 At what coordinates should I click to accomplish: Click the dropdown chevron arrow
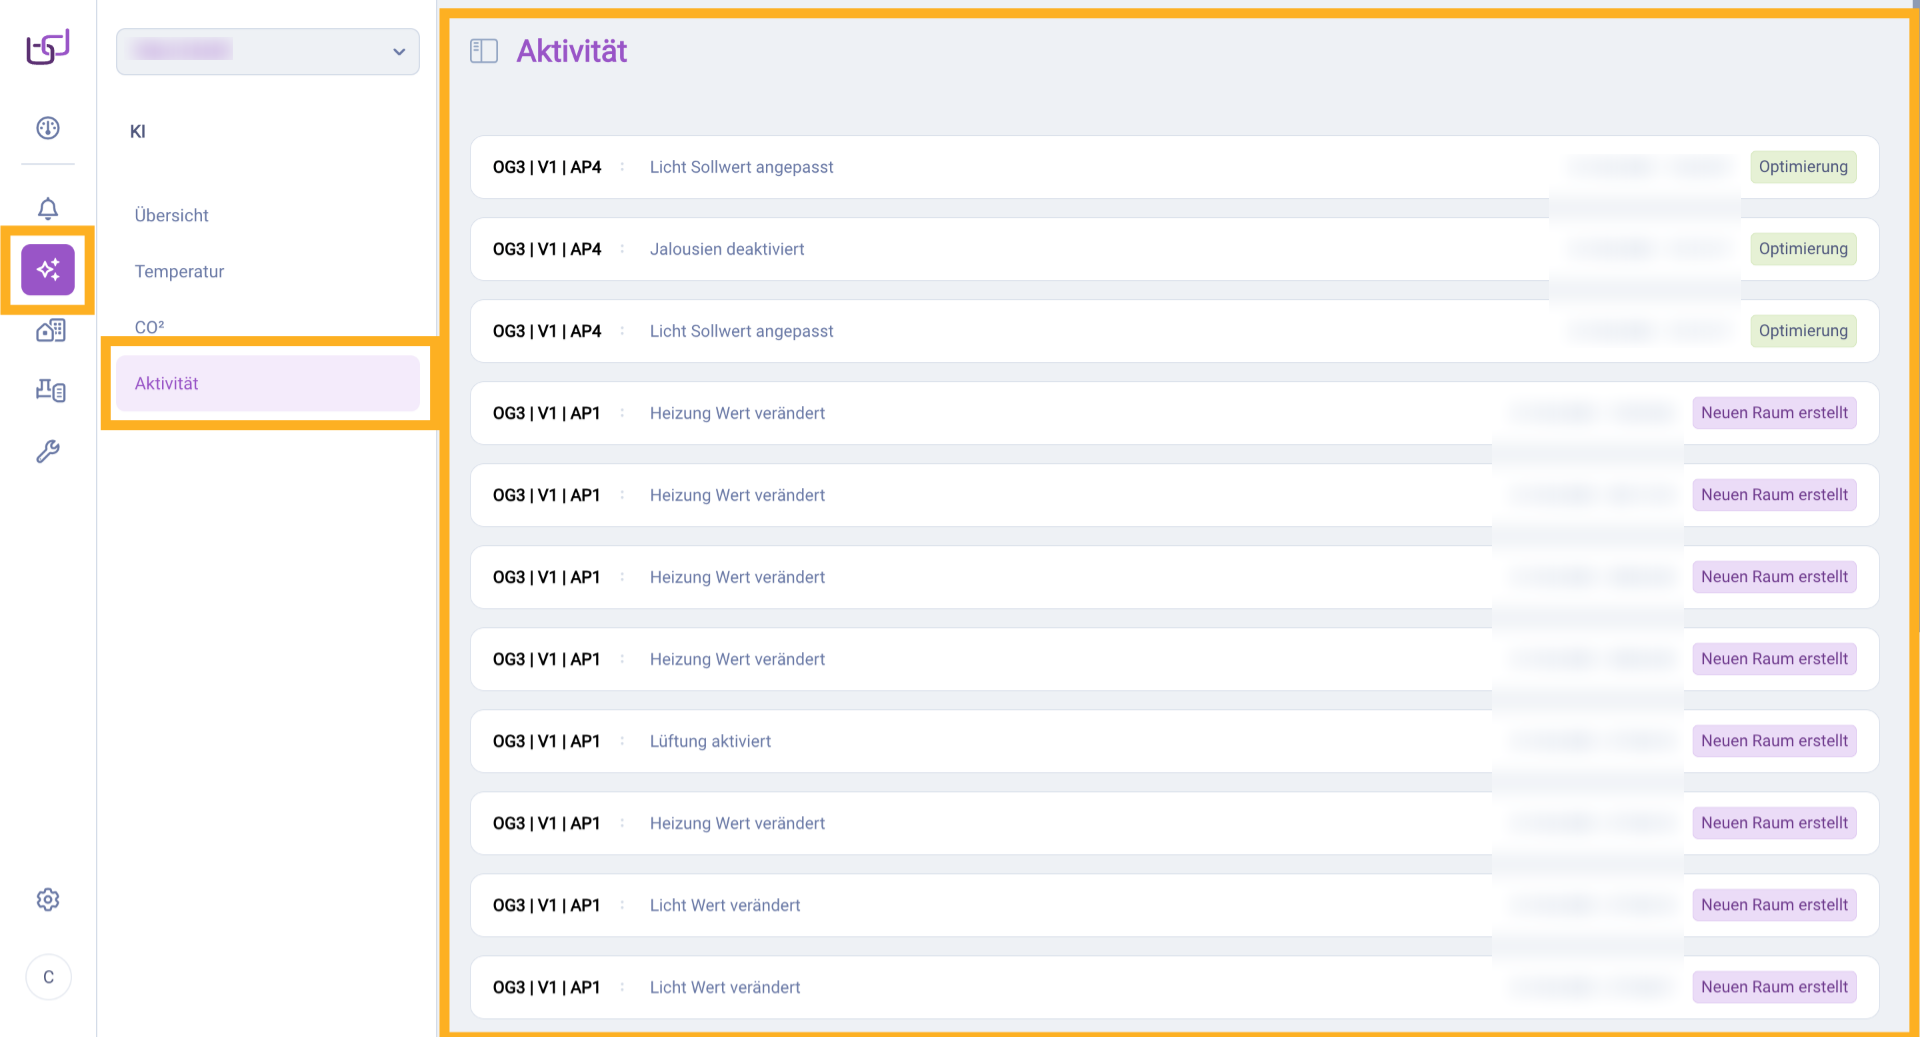tap(399, 52)
